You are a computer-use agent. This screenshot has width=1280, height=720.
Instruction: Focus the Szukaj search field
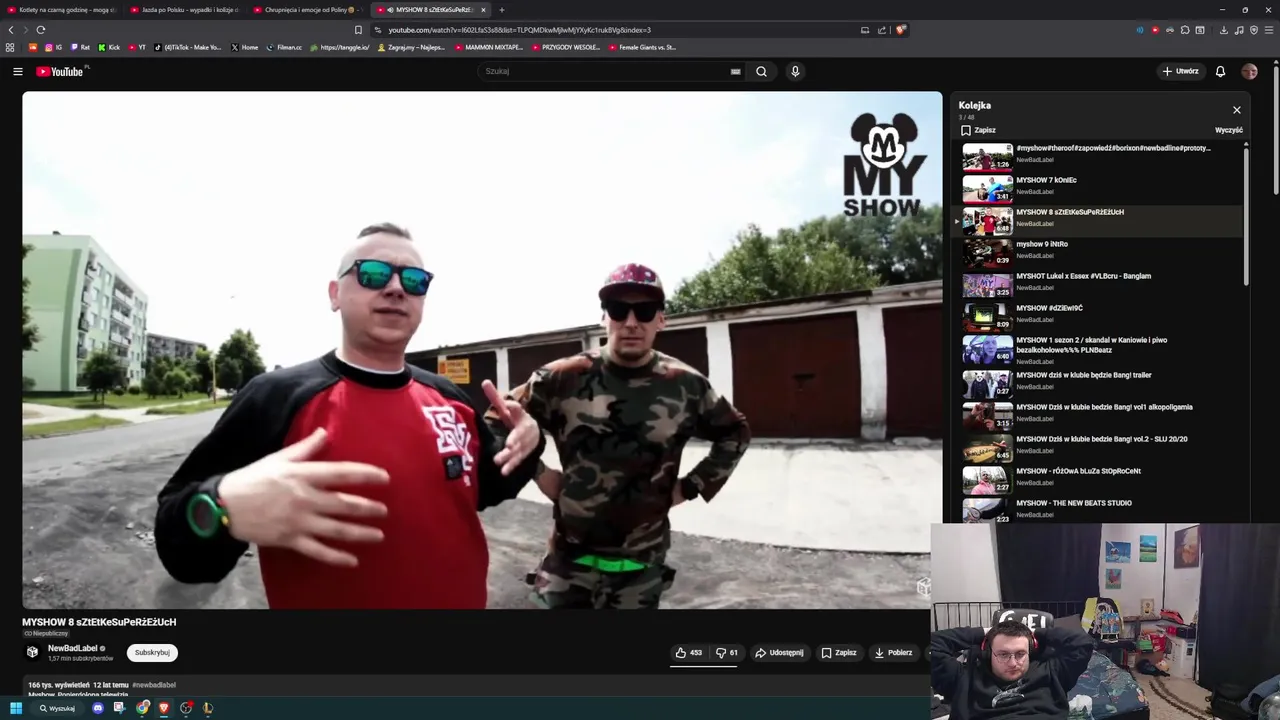(x=605, y=71)
